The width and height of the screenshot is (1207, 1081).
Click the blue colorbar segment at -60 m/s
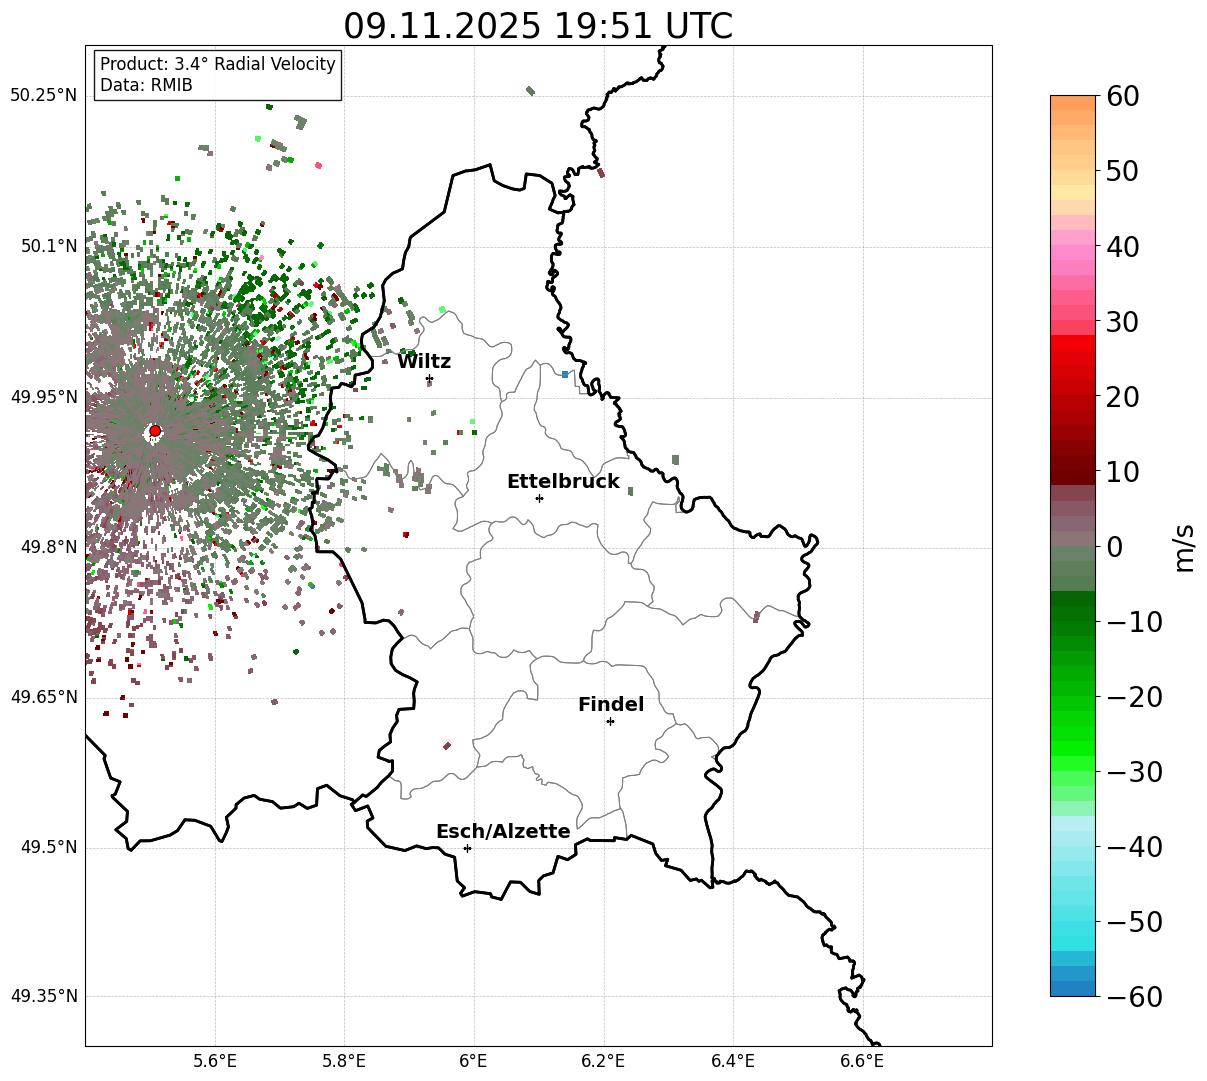pyautogui.click(x=1073, y=988)
